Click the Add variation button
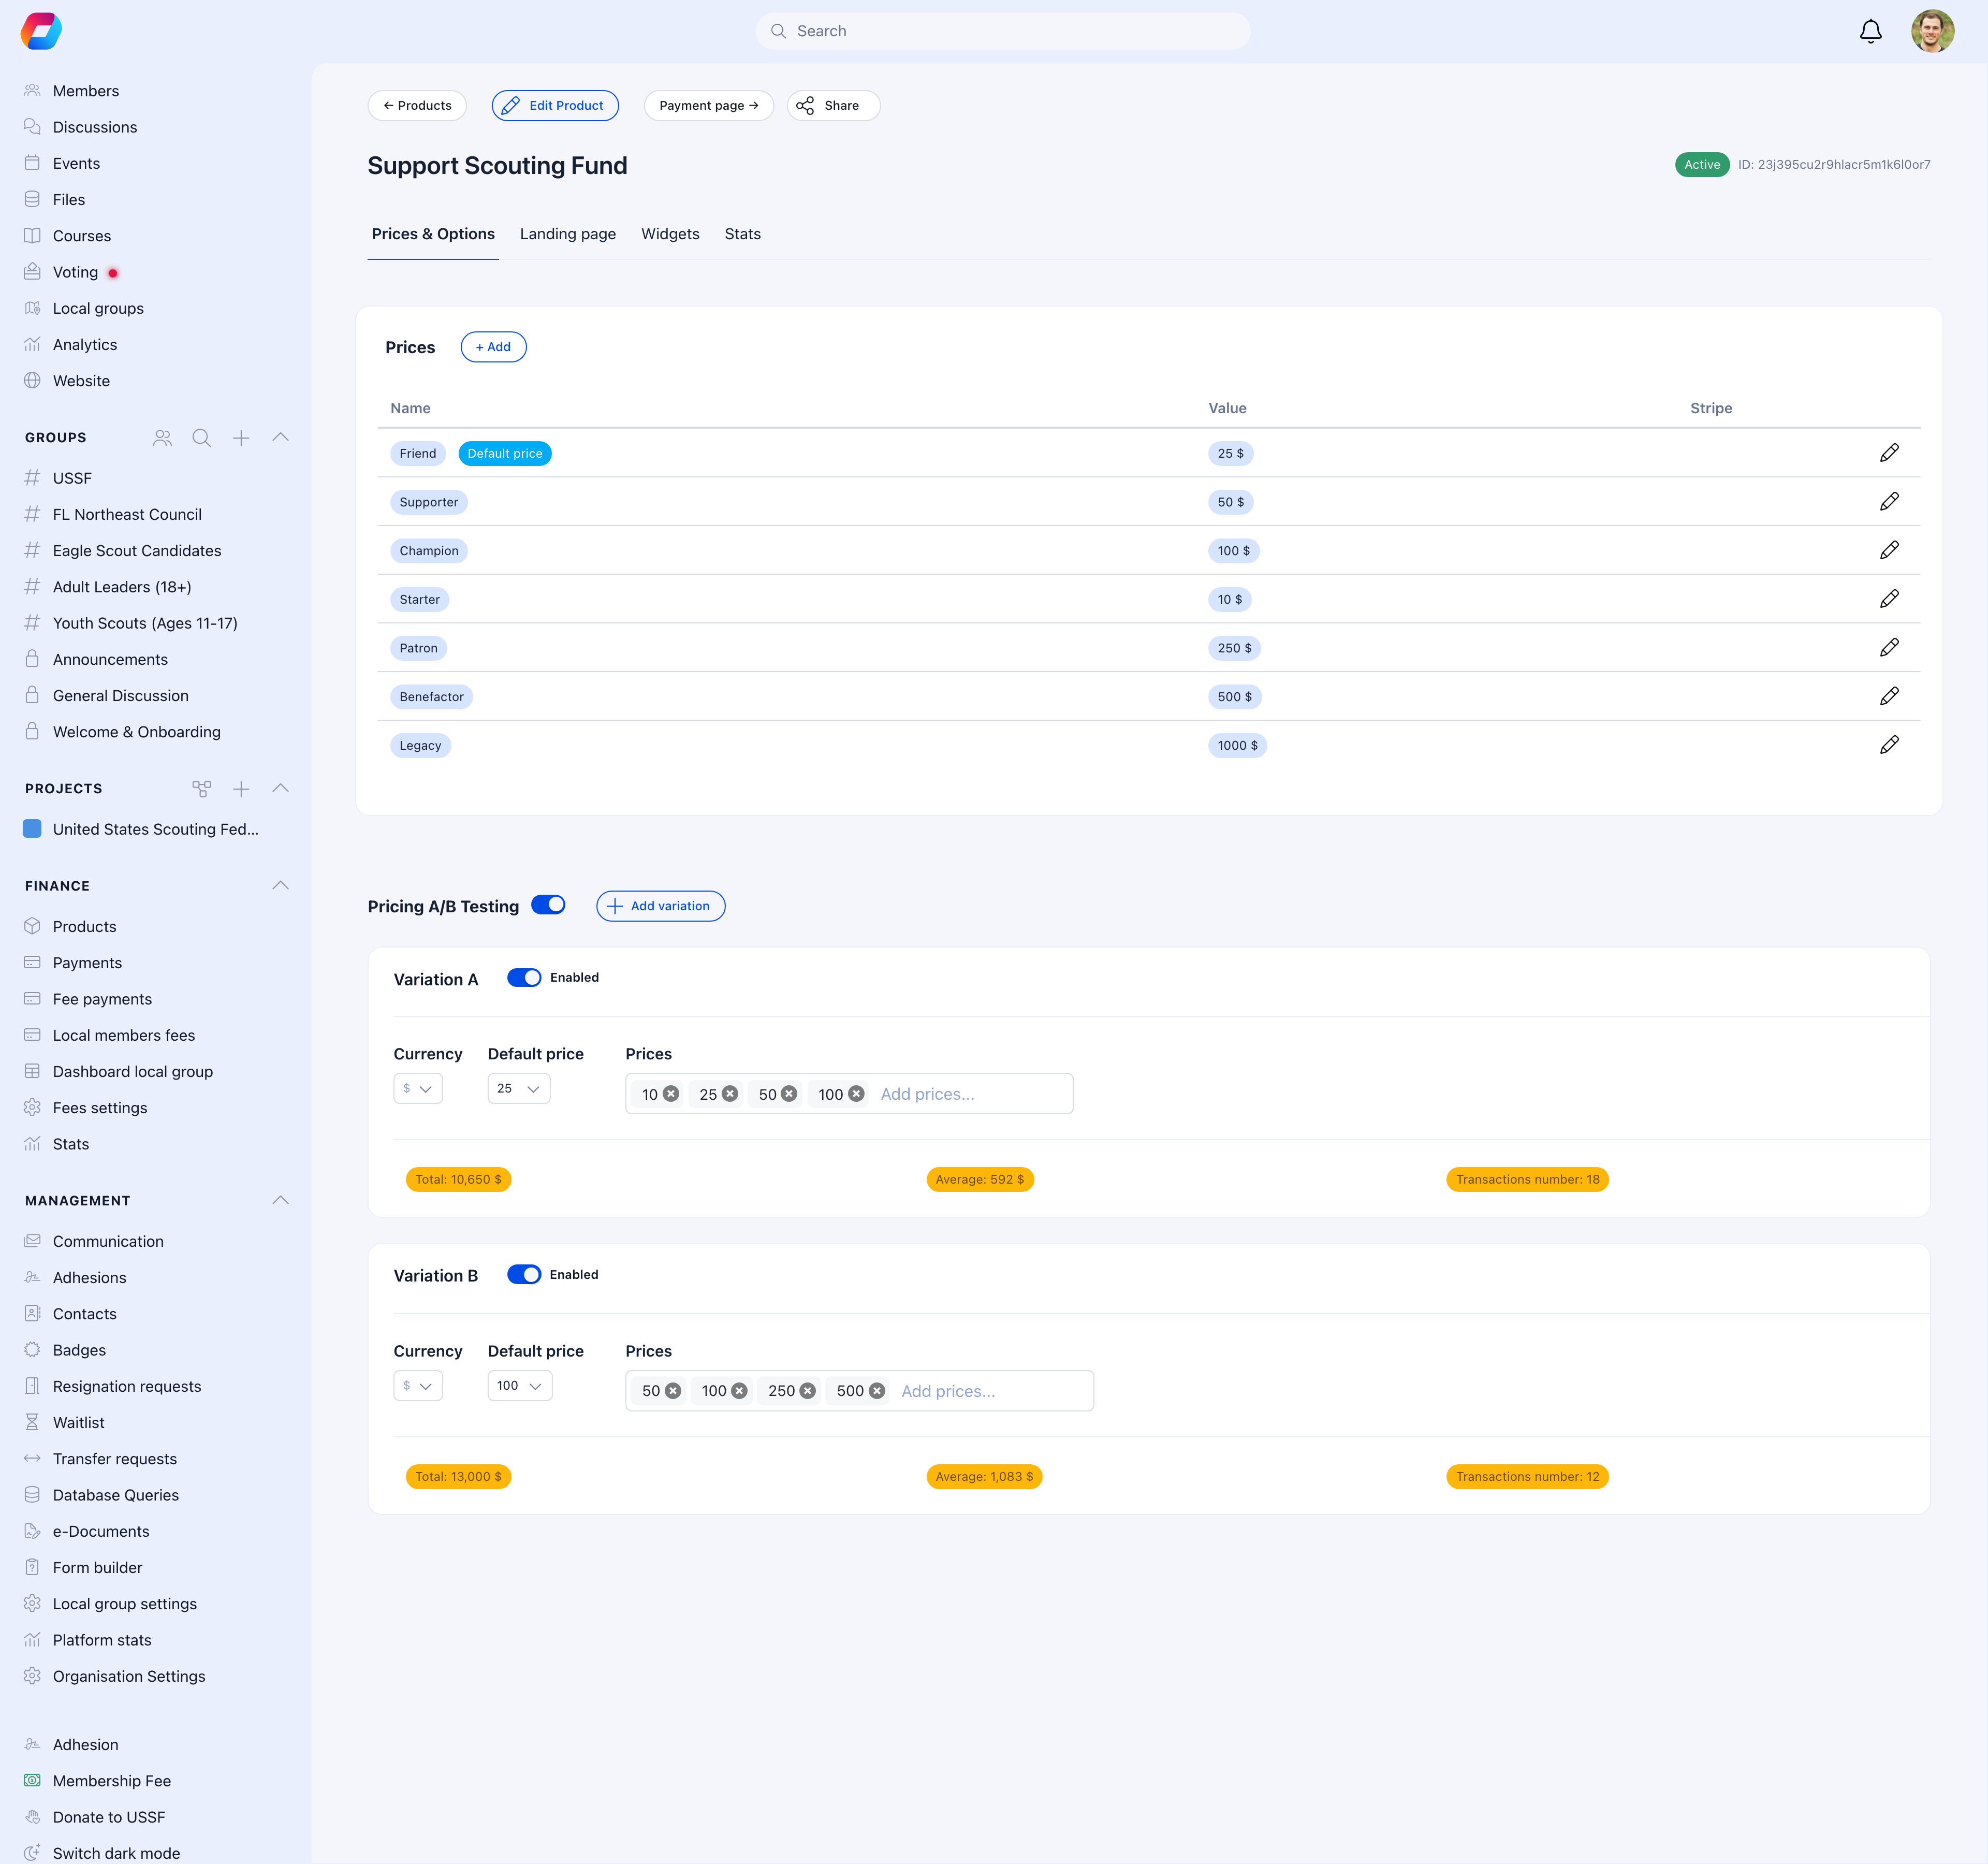 click(660, 905)
